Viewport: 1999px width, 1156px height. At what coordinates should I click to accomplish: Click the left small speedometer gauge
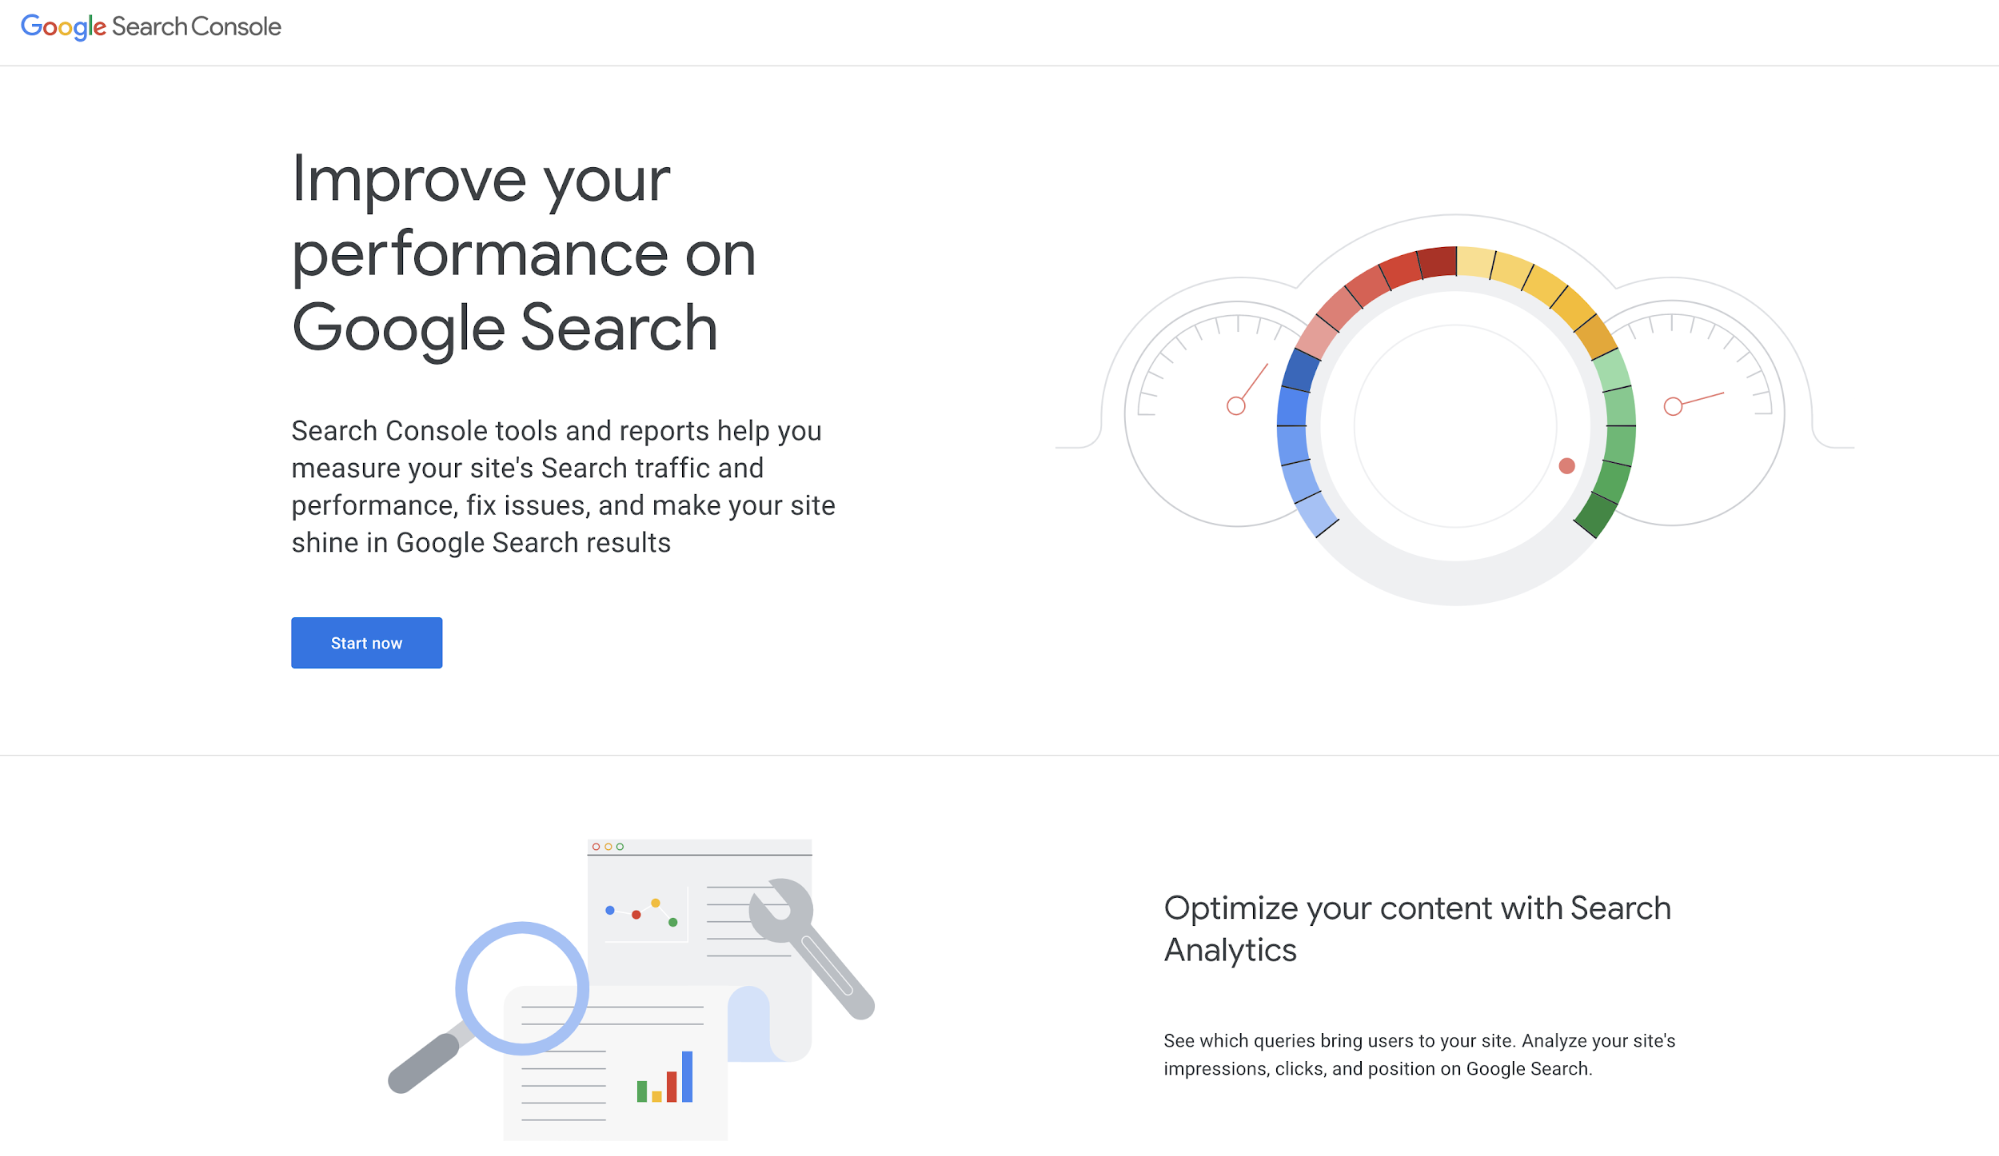(1215, 413)
